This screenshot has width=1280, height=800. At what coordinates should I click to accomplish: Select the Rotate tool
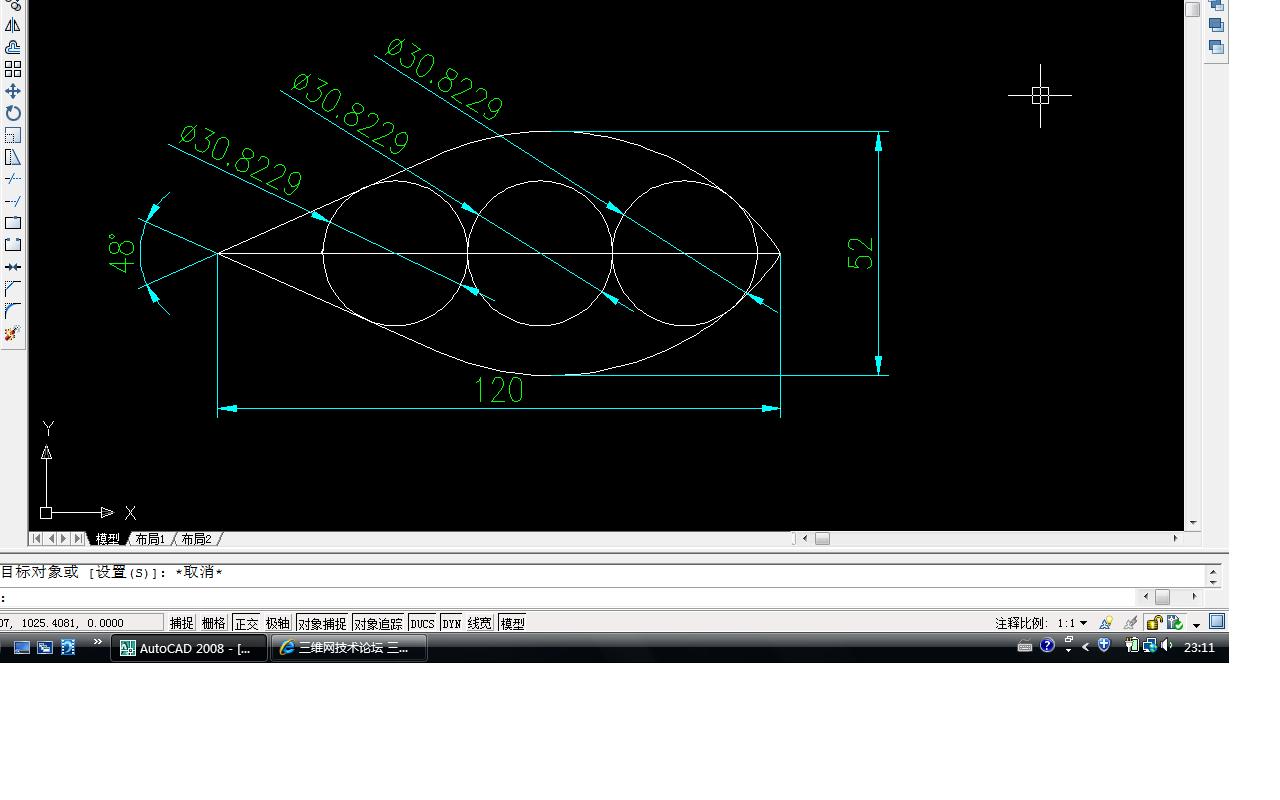[x=13, y=113]
